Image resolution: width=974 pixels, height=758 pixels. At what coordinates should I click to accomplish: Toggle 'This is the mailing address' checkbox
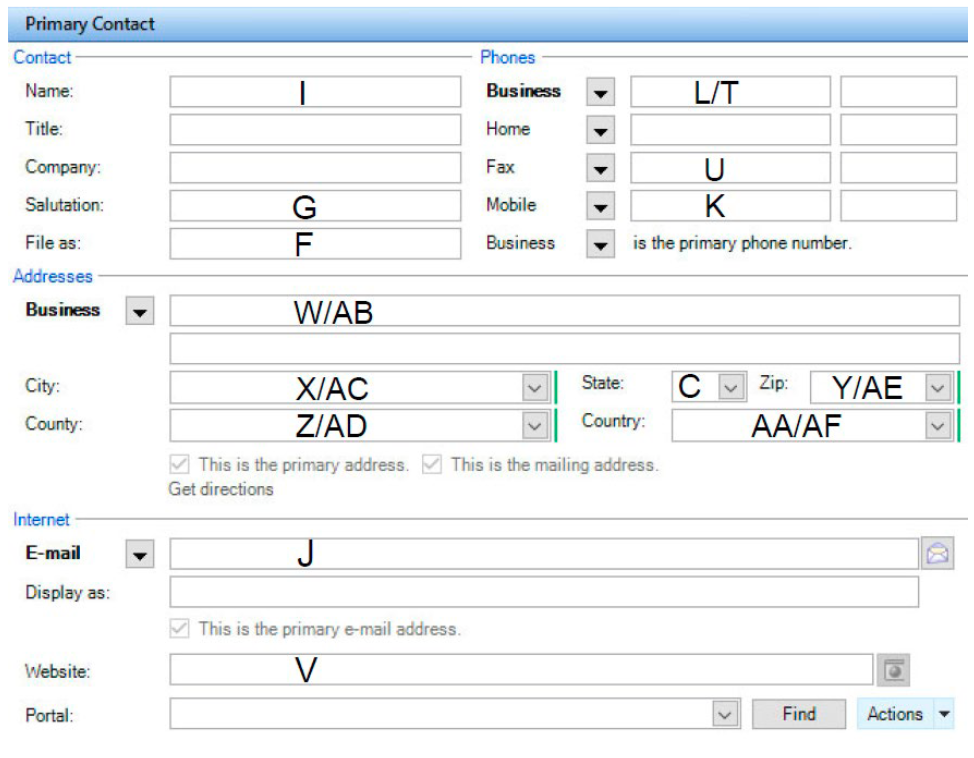click(x=432, y=464)
